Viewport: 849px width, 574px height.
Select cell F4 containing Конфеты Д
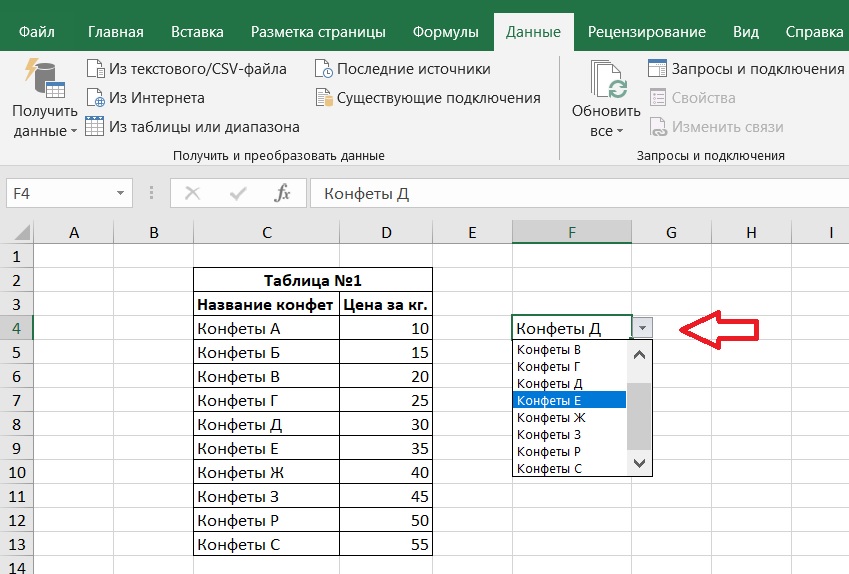tap(572, 328)
